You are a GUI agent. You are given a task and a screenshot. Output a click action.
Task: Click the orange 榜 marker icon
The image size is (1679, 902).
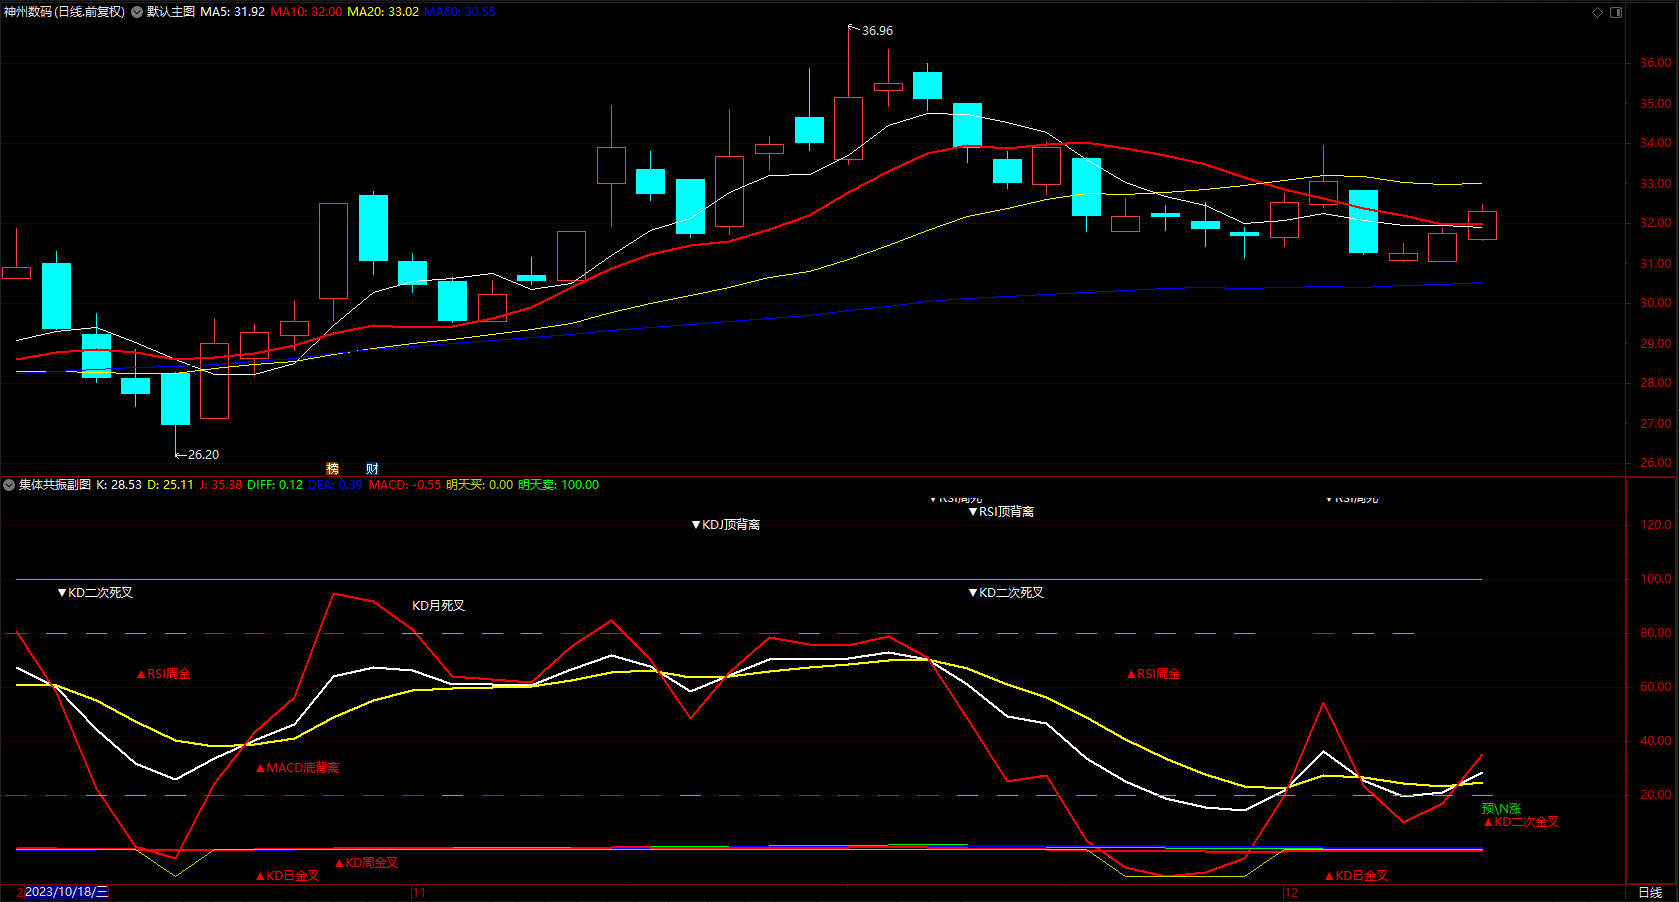click(333, 469)
